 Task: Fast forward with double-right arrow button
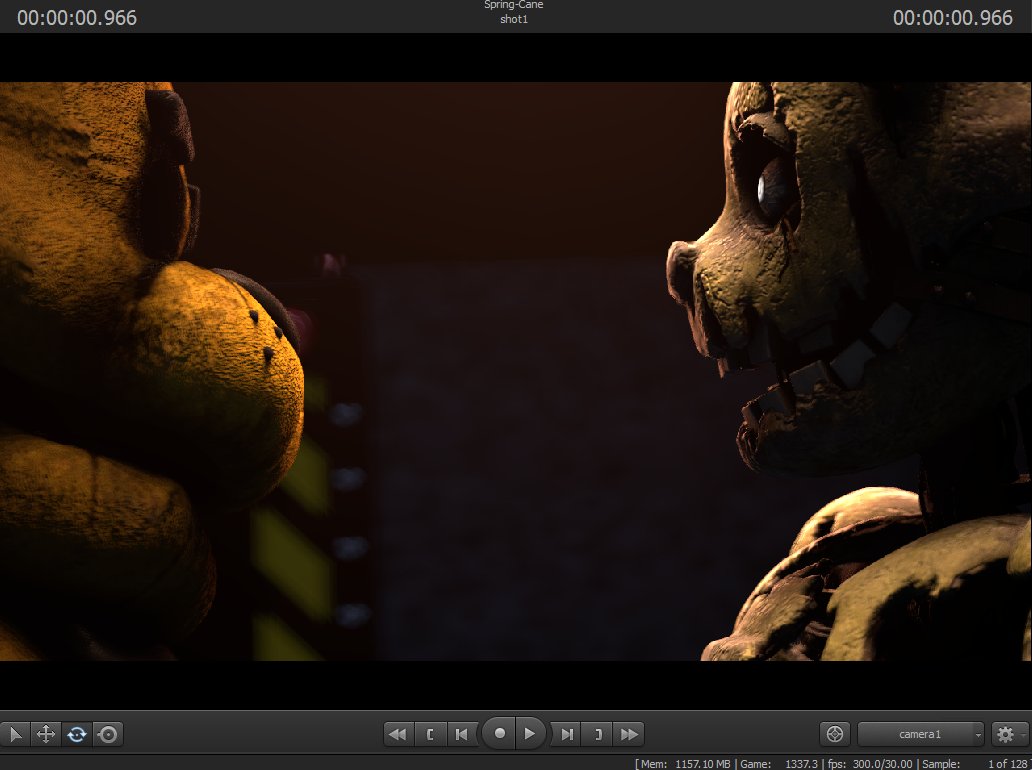pos(629,734)
